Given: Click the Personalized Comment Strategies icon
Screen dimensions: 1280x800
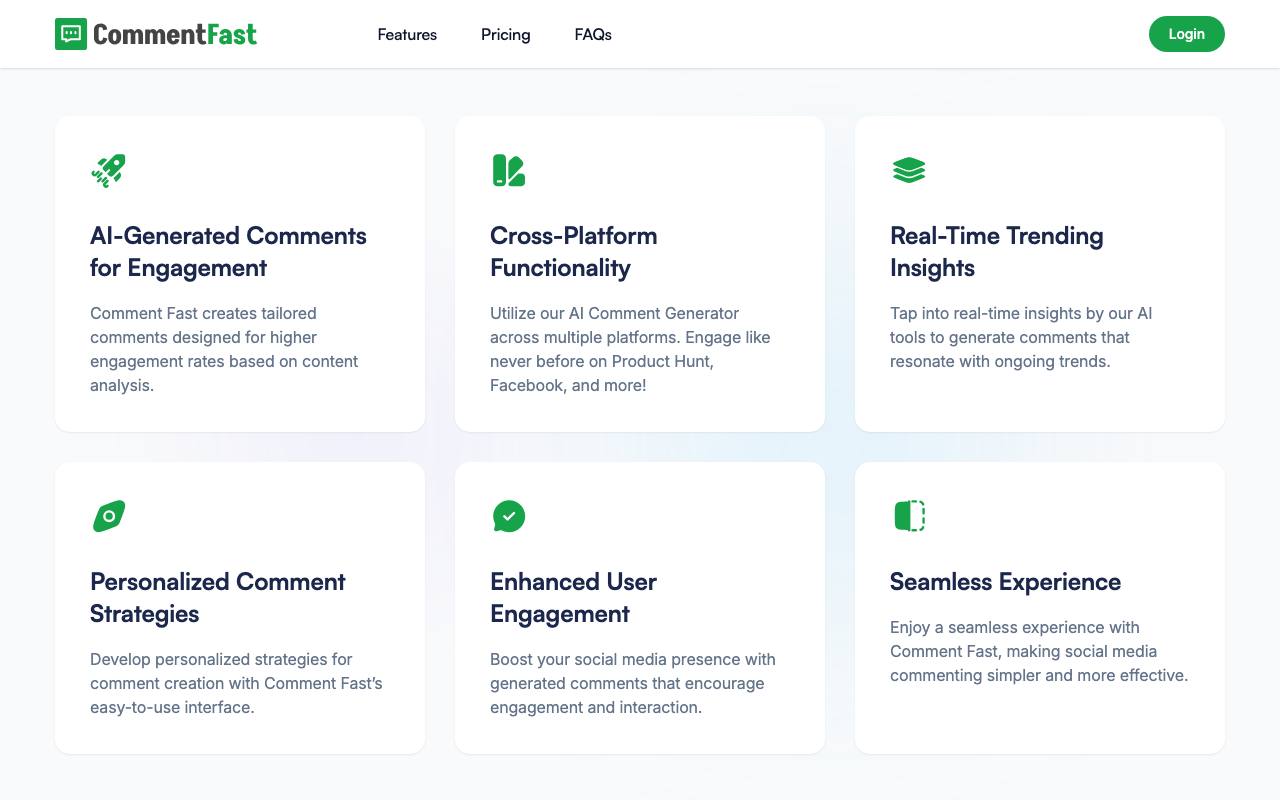Looking at the screenshot, I should (109, 516).
